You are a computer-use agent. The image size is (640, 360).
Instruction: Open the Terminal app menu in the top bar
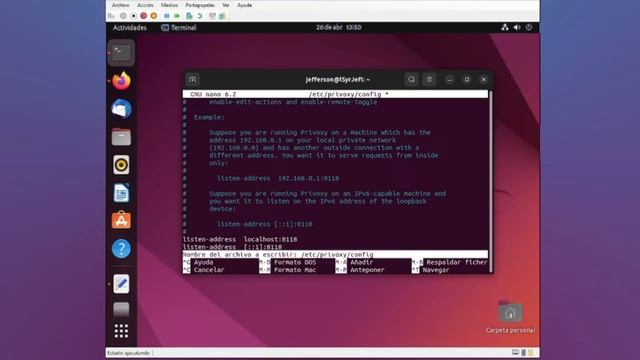(x=179, y=28)
